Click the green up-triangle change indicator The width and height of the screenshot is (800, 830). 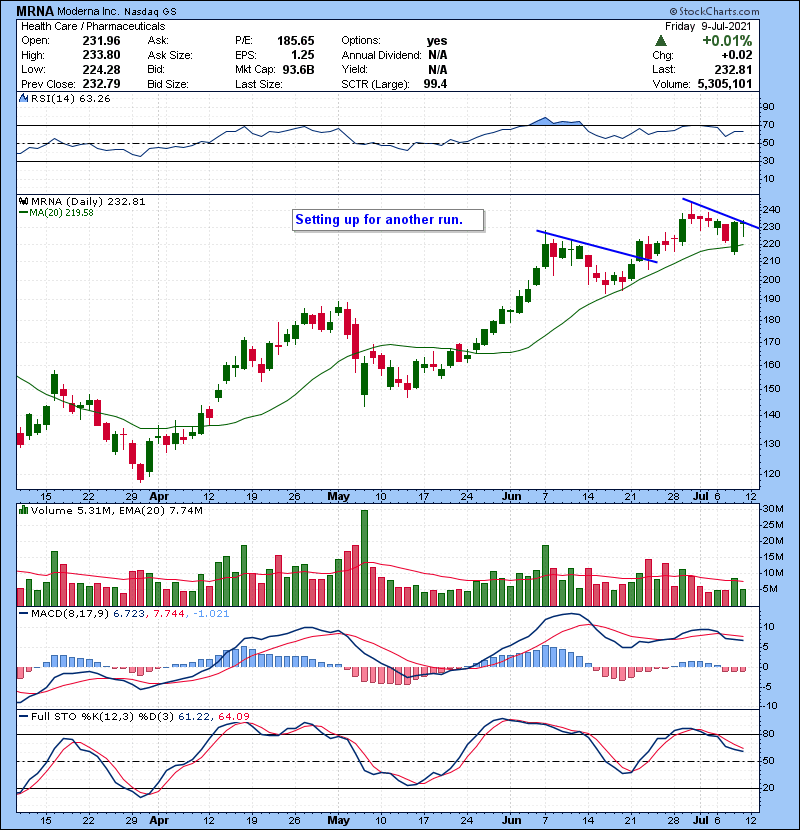pyautogui.click(x=660, y=41)
